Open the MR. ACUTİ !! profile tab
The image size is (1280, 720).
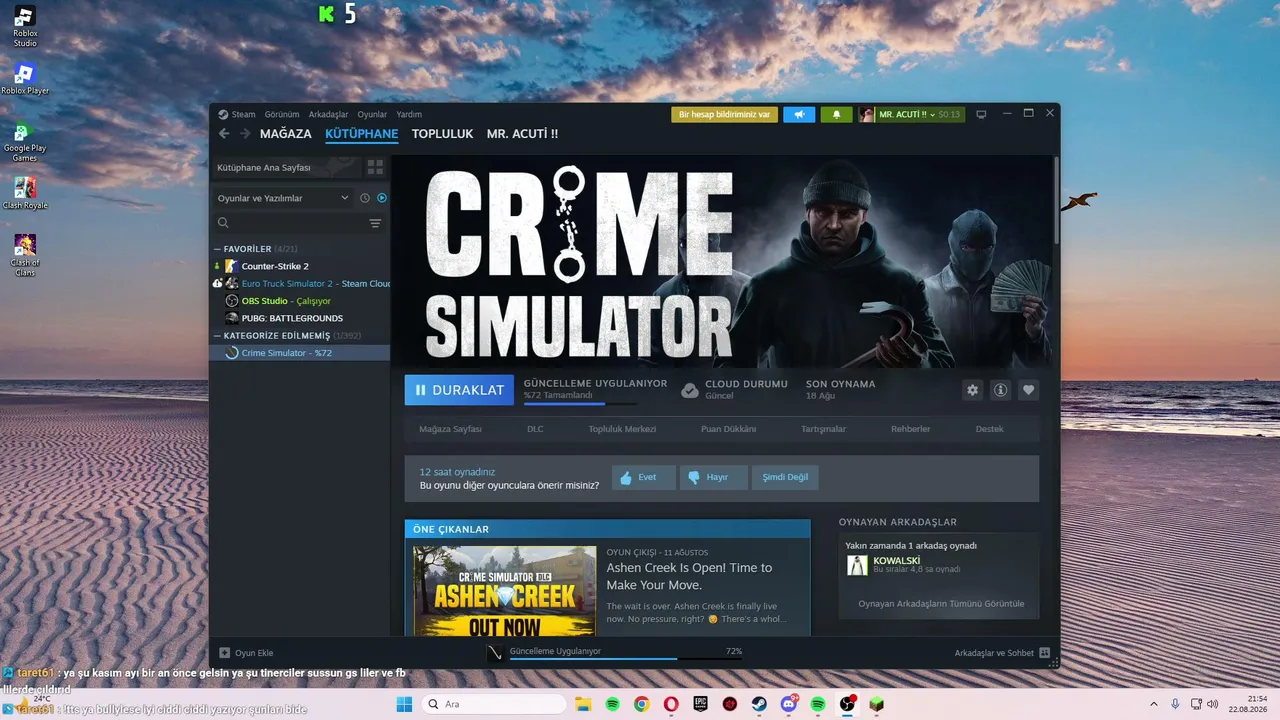point(522,134)
